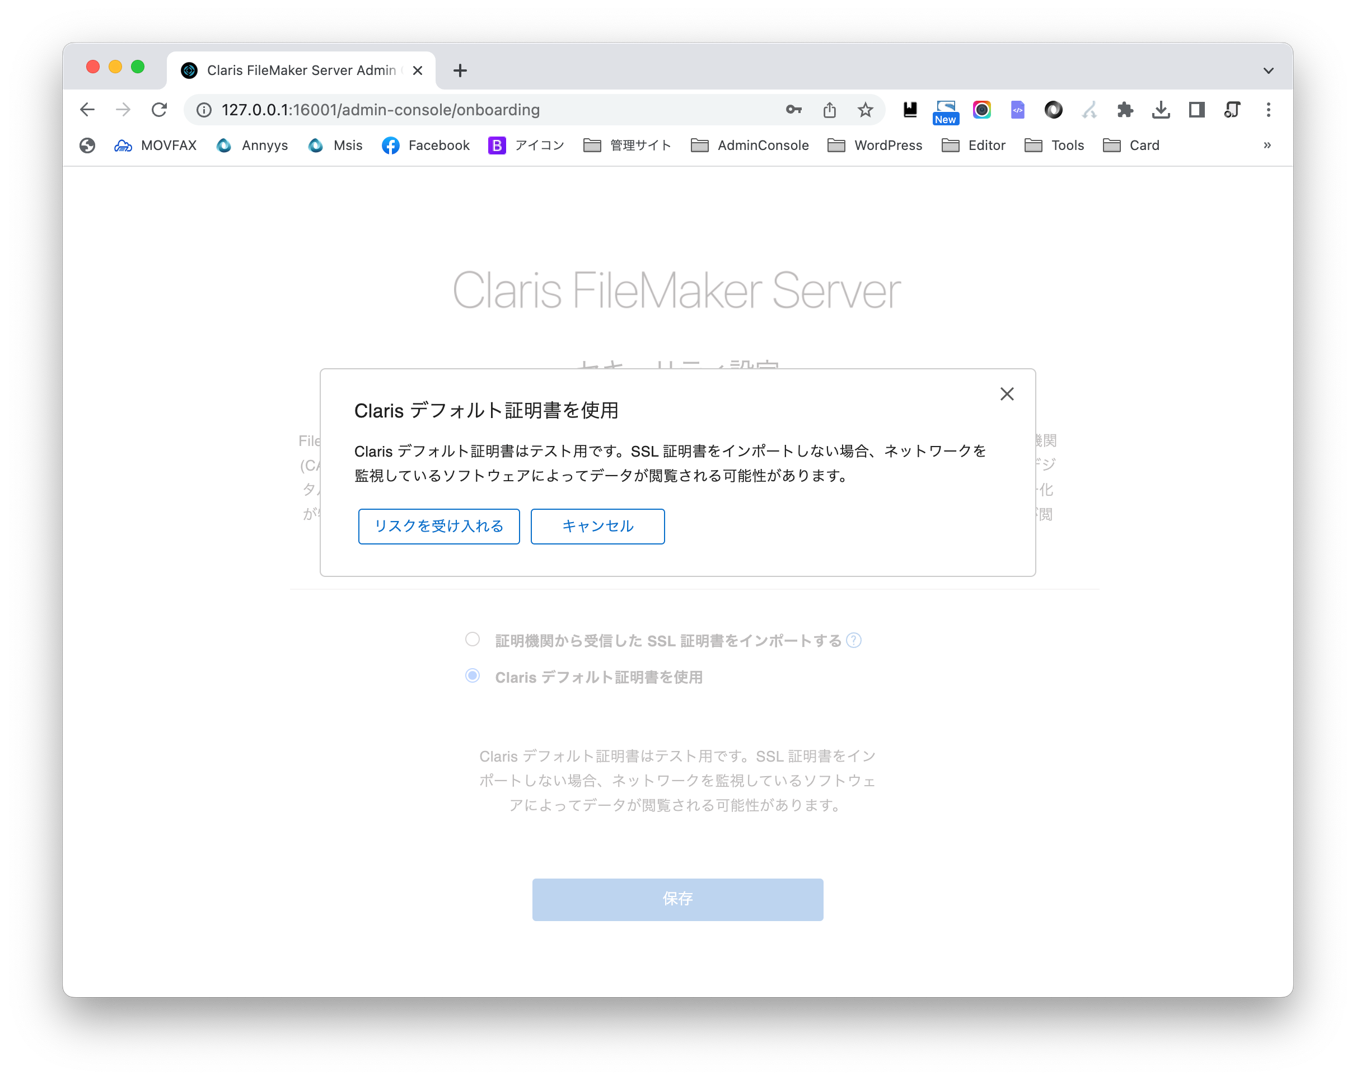Close the Claris FileMaker Server Admin tab

click(x=418, y=70)
